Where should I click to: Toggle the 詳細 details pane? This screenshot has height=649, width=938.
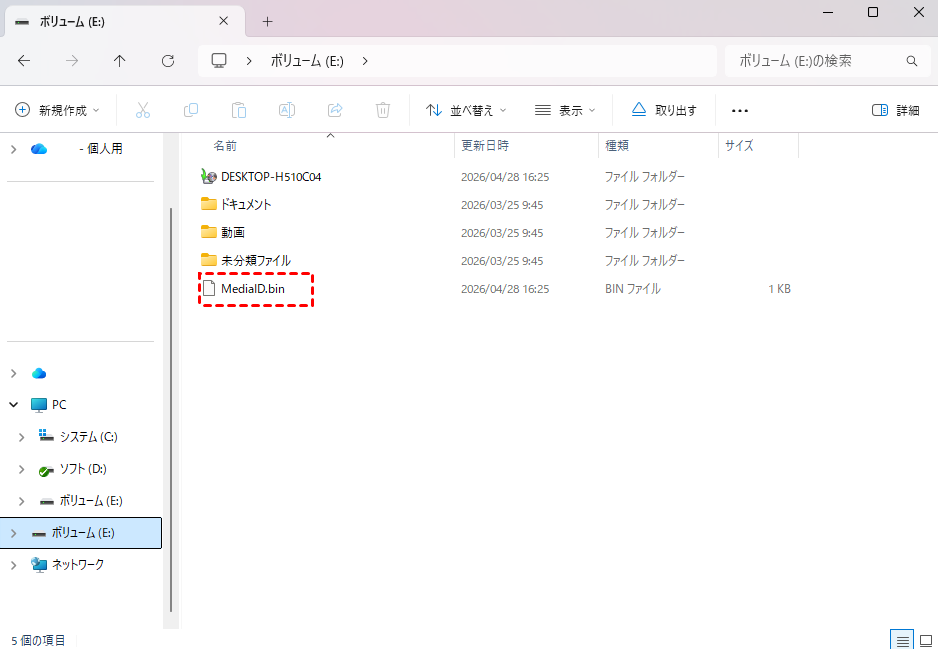click(895, 110)
